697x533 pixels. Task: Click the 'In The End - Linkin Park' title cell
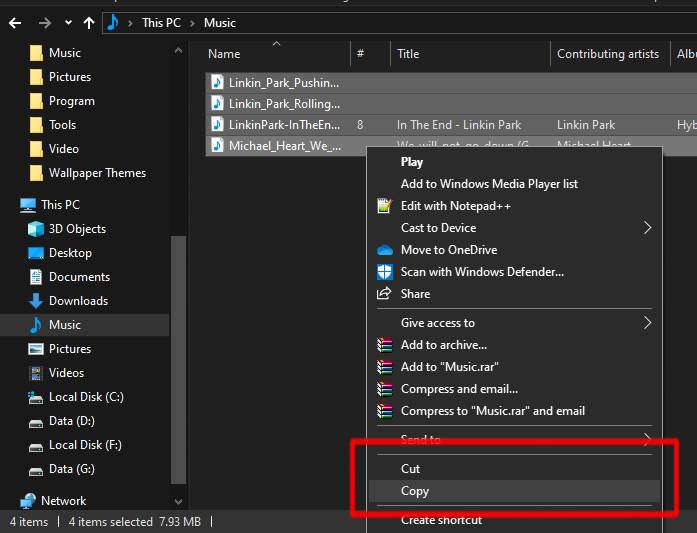click(459, 125)
